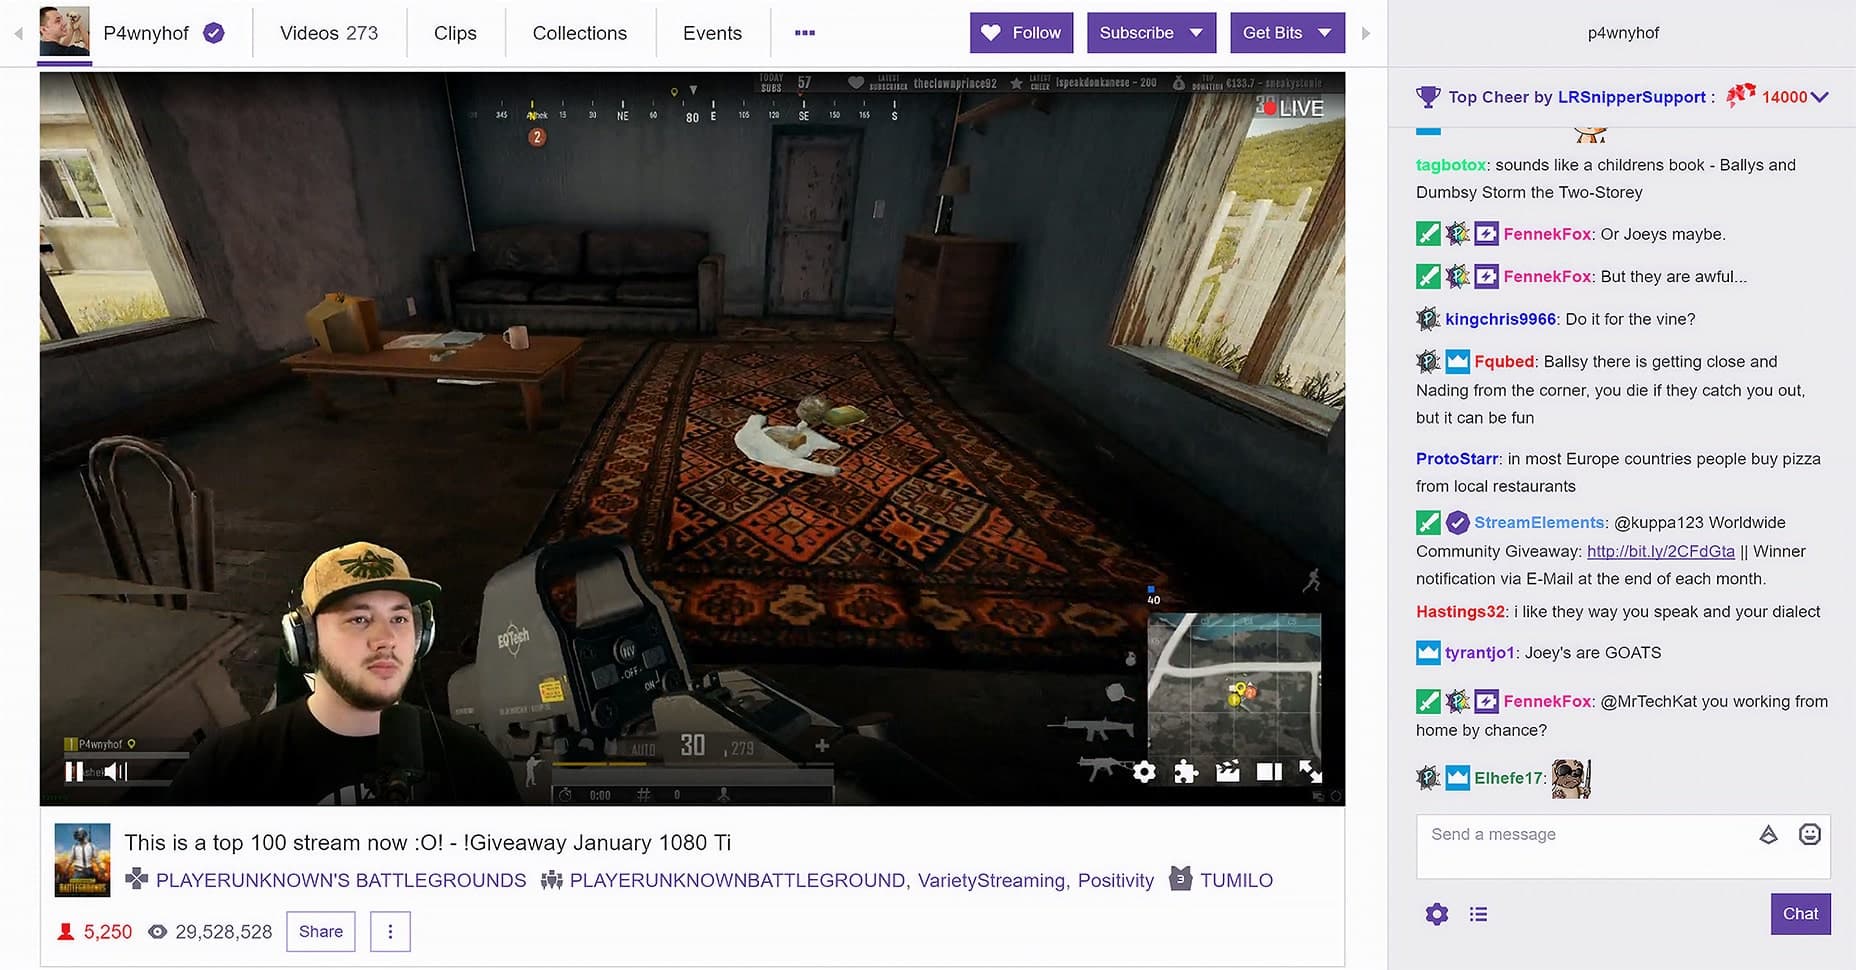Collapse the left sidebar arrow

click(x=18, y=33)
